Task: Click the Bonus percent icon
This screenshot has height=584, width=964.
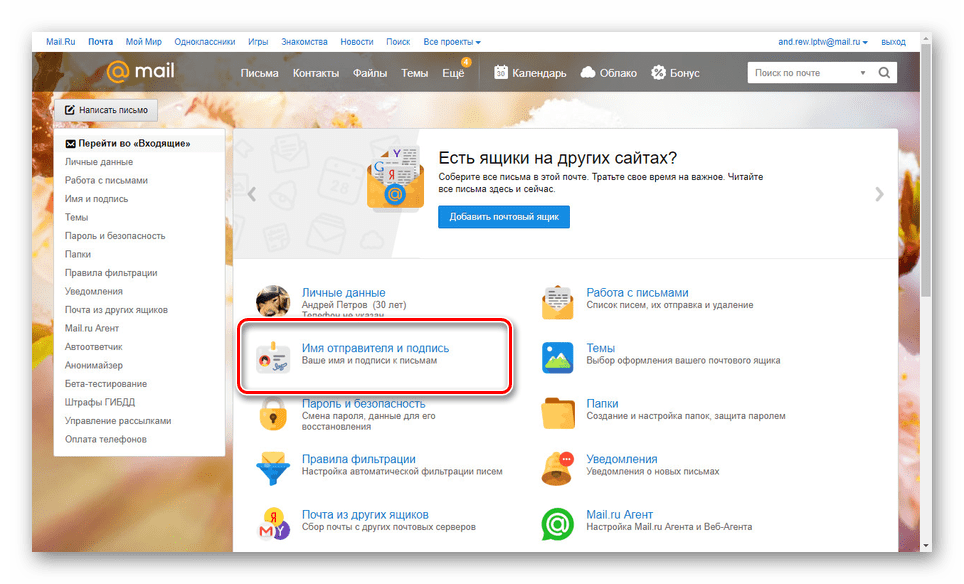Action: (x=659, y=73)
